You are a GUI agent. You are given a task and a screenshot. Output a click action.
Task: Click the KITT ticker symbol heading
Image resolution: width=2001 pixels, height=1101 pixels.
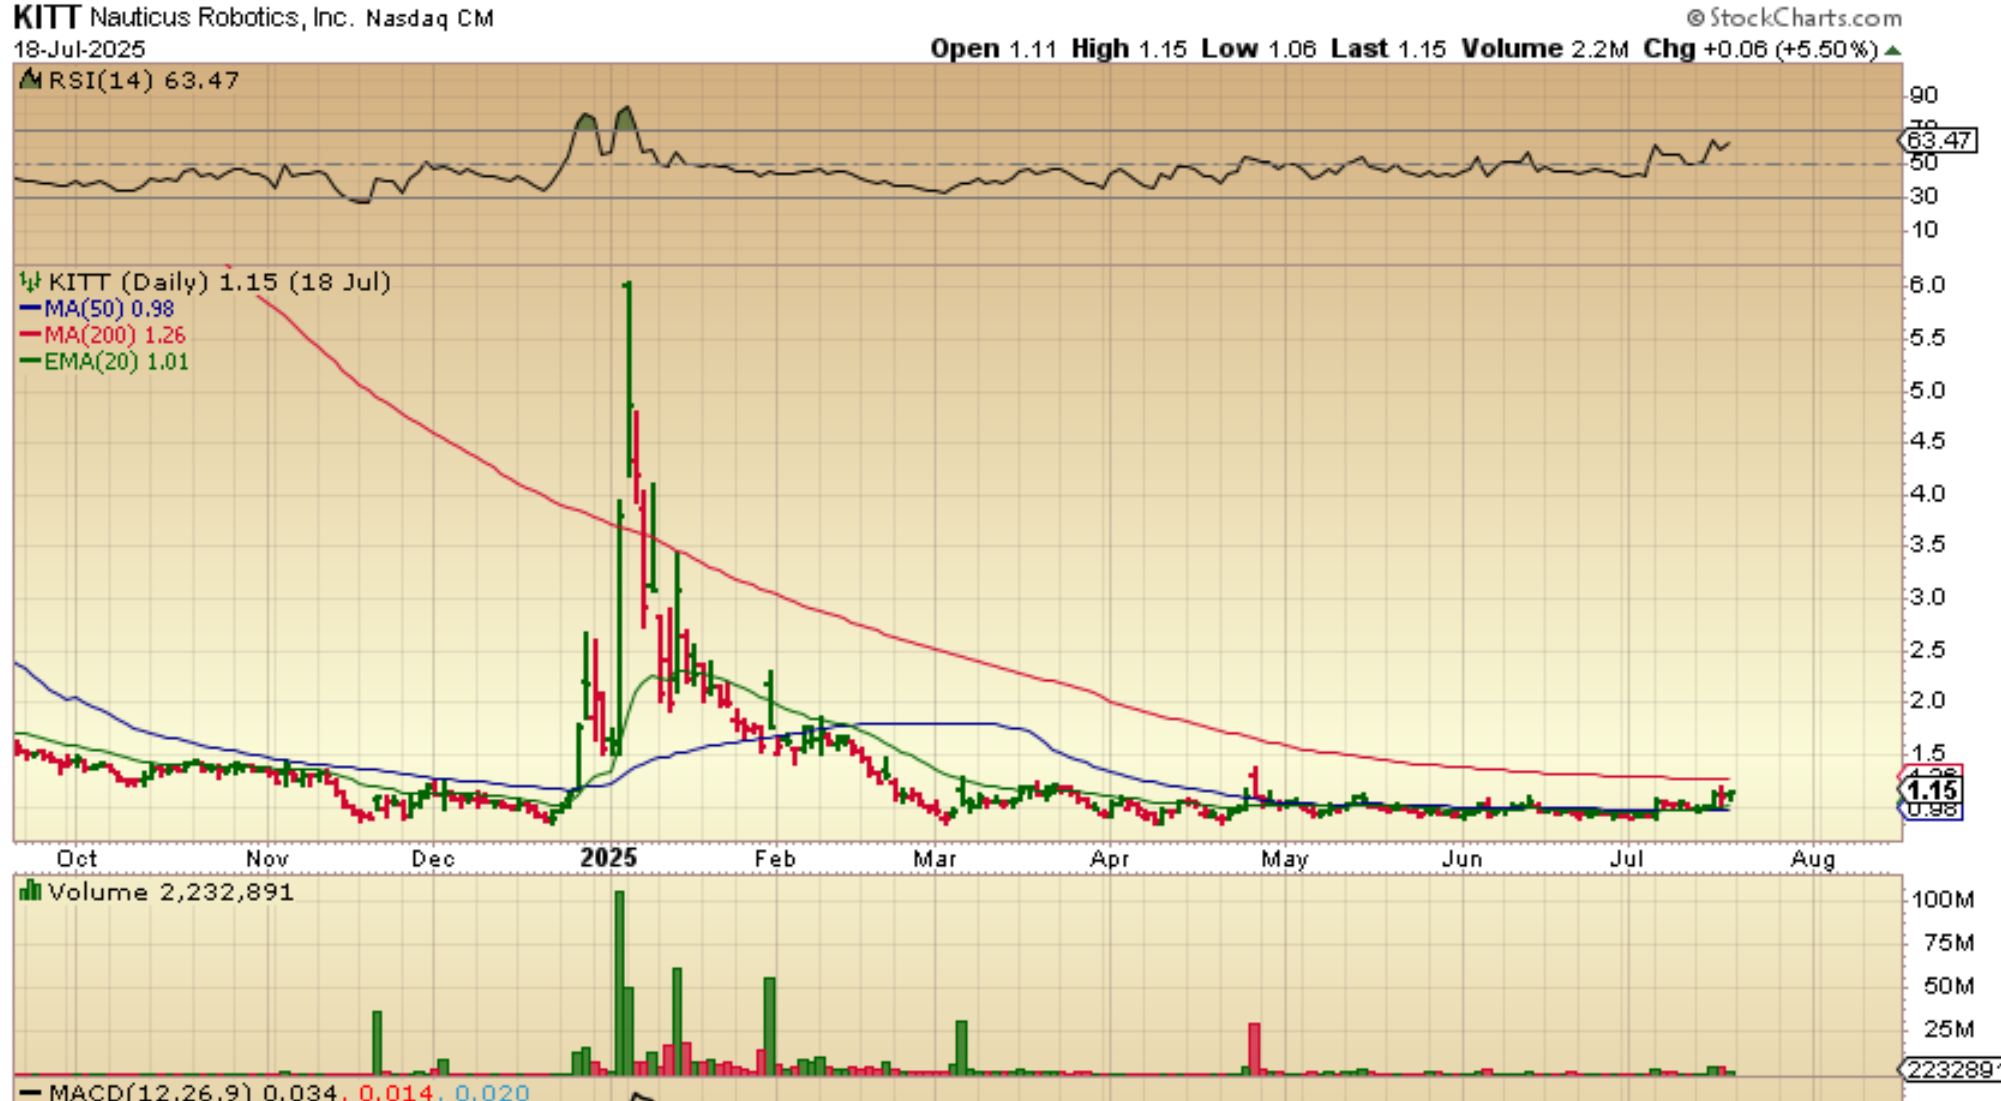pyautogui.click(x=46, y=17)
